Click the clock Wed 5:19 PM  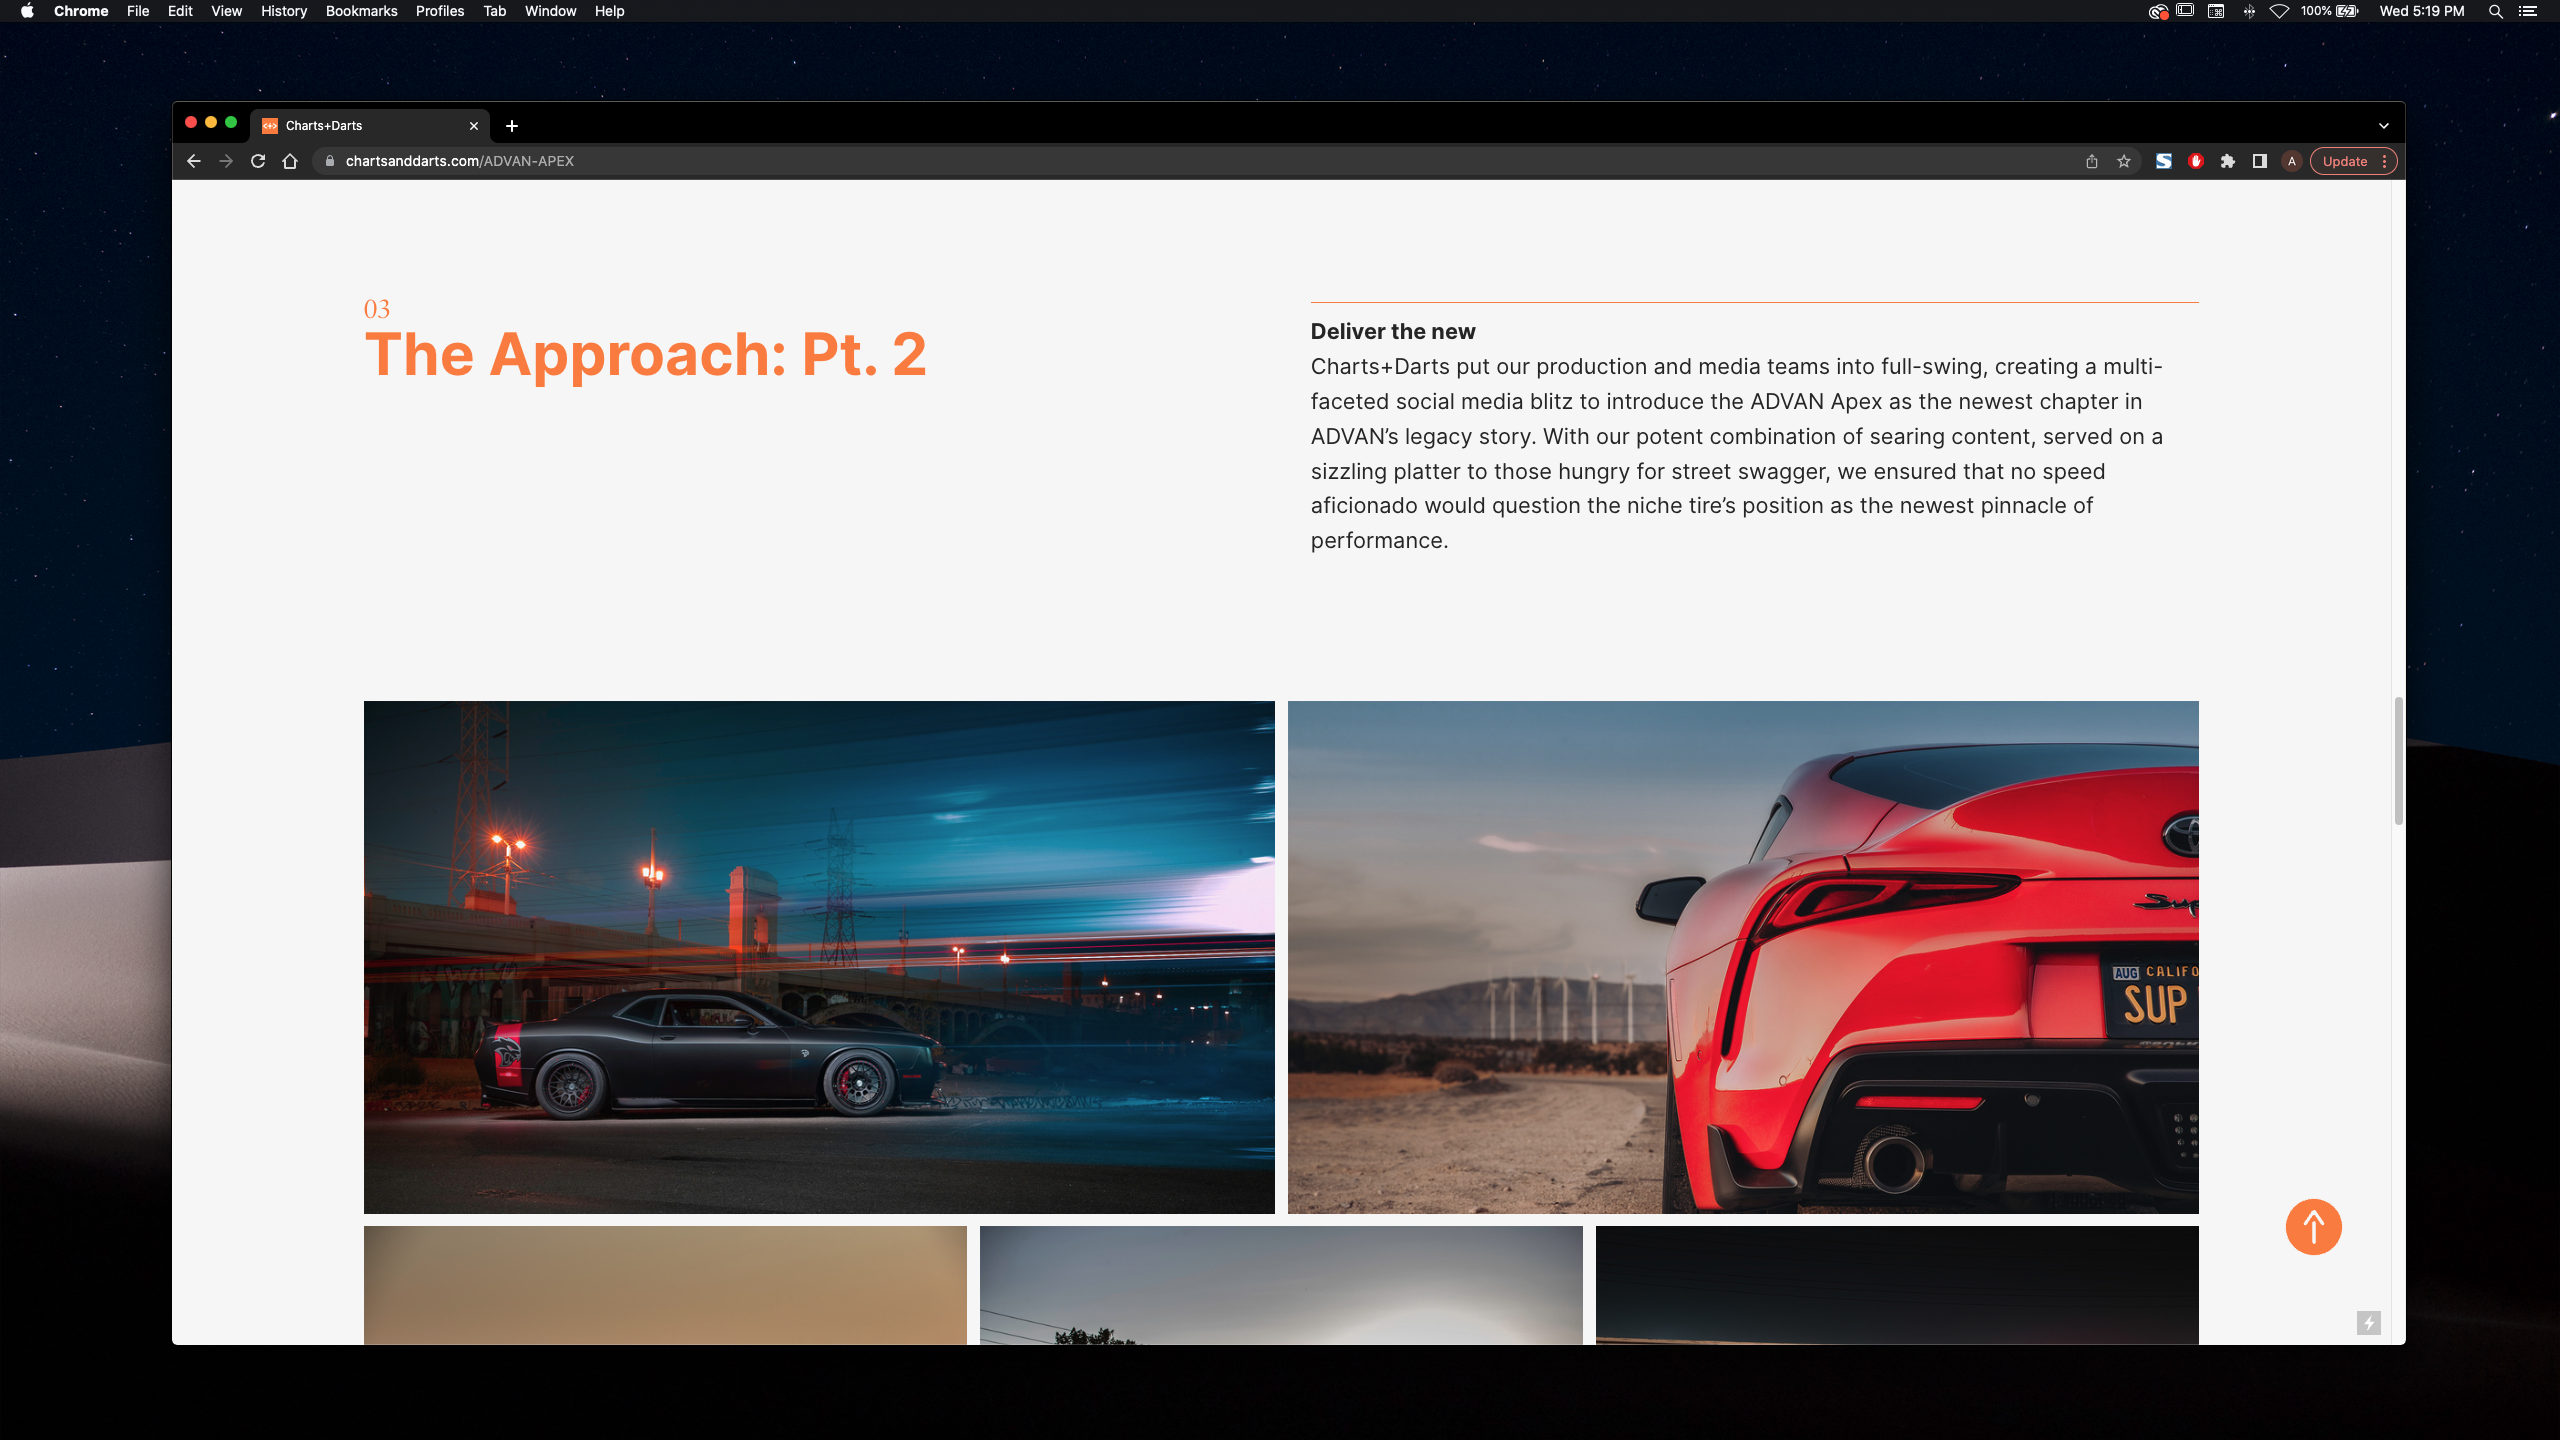[x=2422, y=11]
